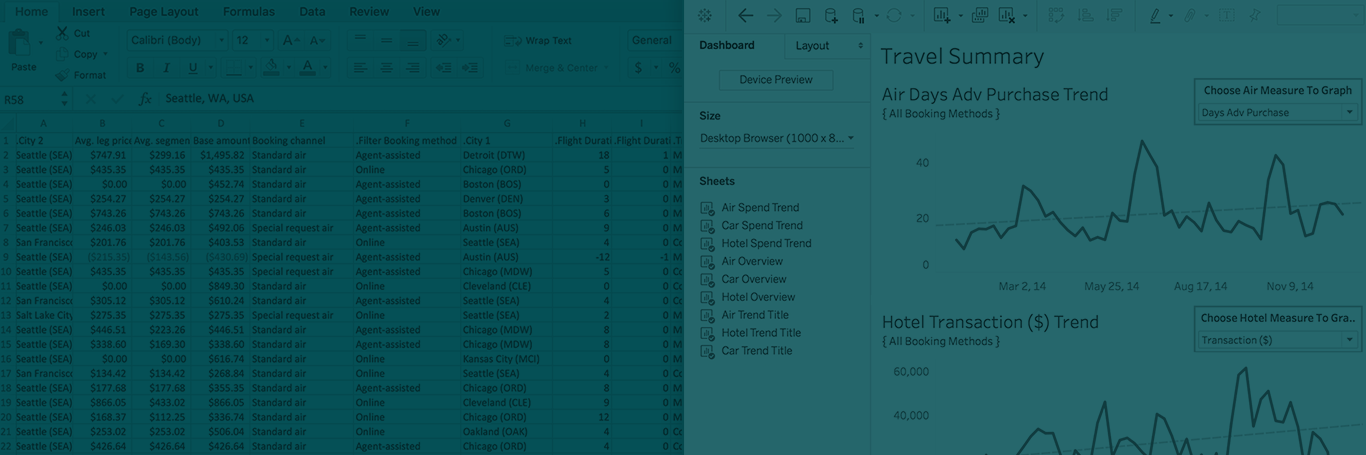Toggle Wrap Text for cells
This screenshot has height=455, width=1366.
[539, 41]
